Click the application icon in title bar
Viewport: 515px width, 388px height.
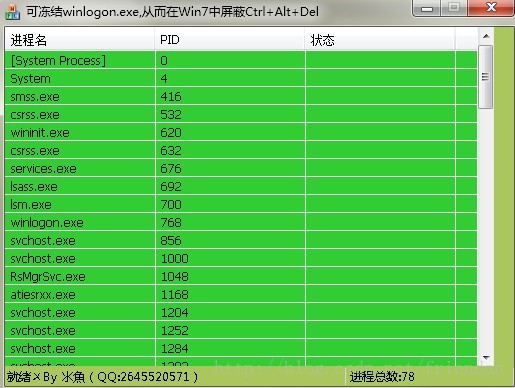click(13, 12)
